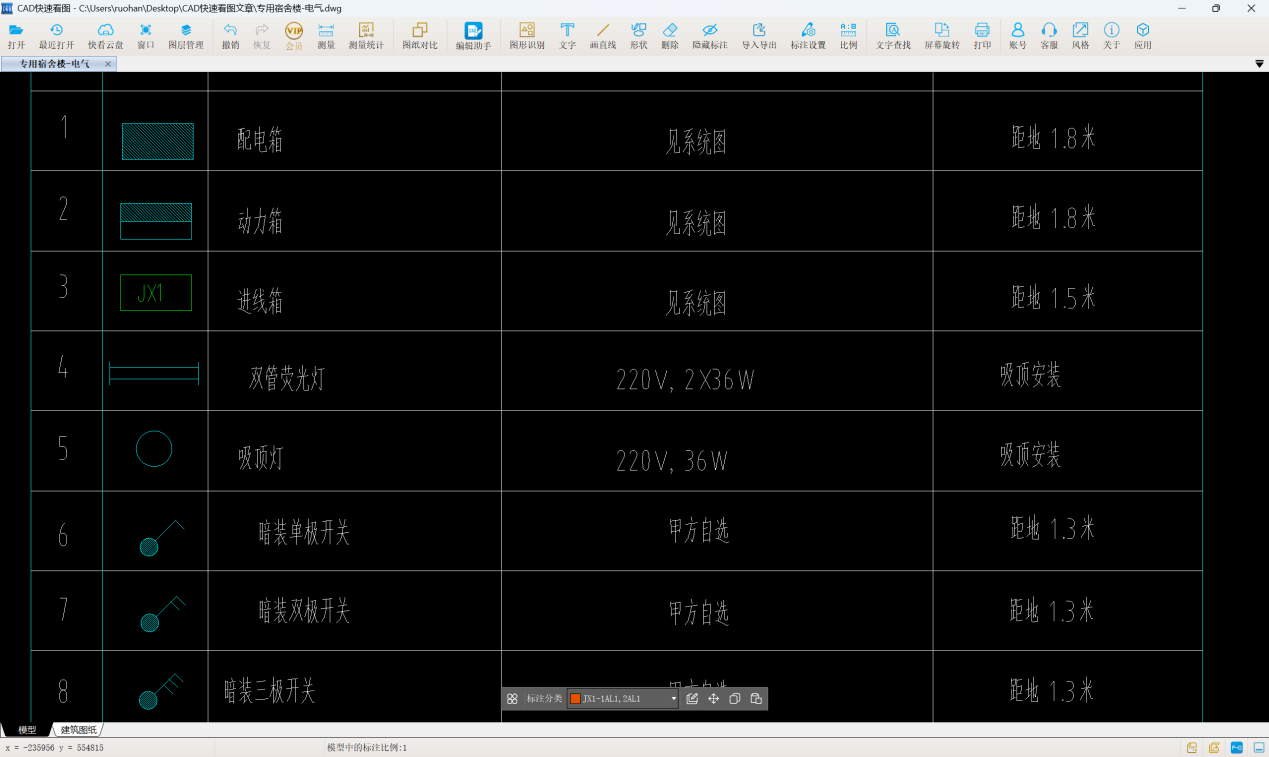Select the 删除 eraser tool

(x=670, y=36)
